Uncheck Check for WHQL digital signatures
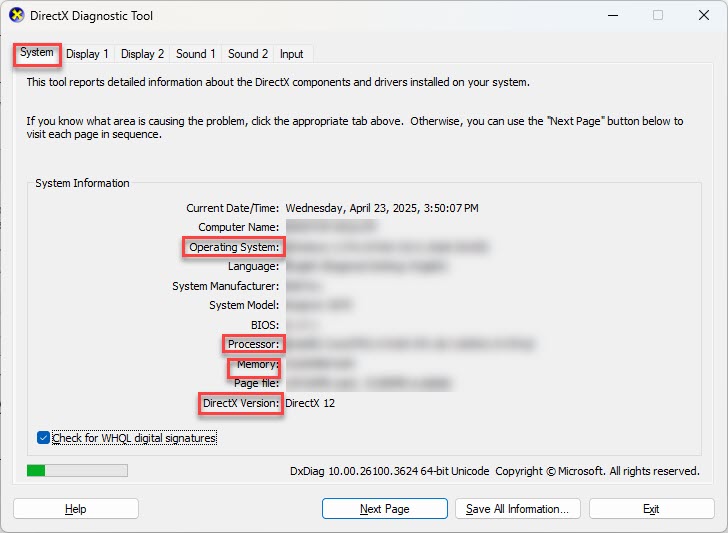This screenshot has height=533, width=728. (x=43, y=438)
